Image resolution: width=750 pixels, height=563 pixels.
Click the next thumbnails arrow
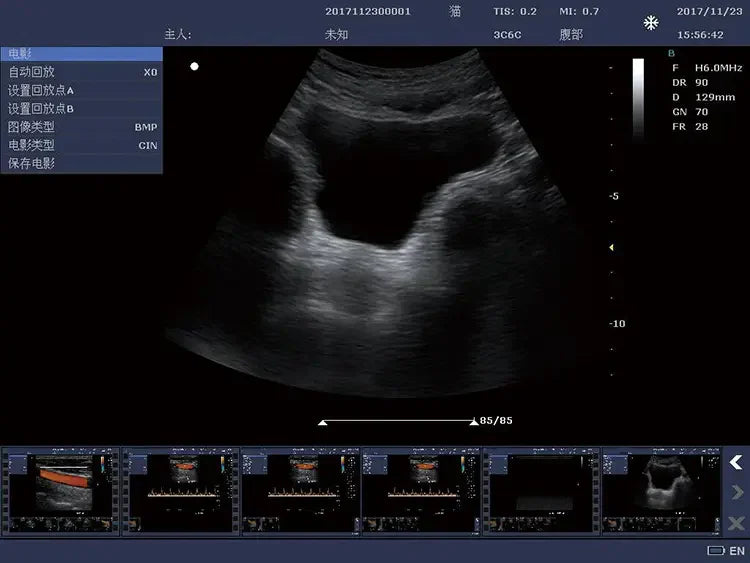tap(736, 492)
